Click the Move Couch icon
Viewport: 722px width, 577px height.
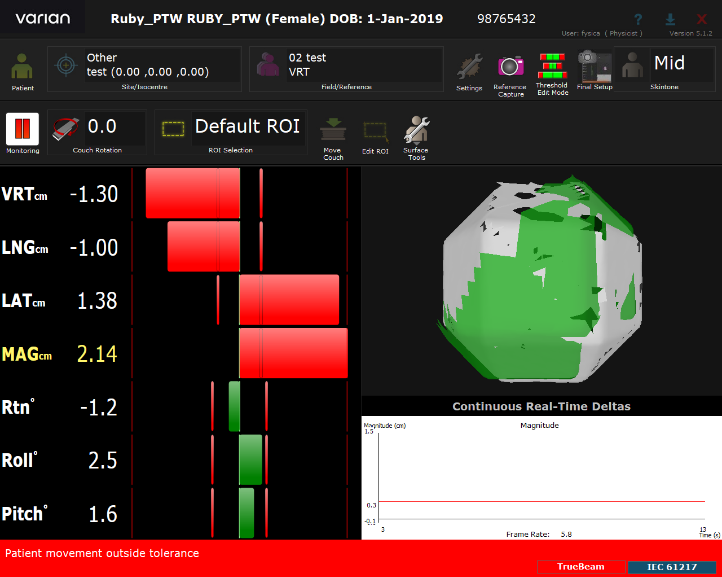click(x=333, y=129)
